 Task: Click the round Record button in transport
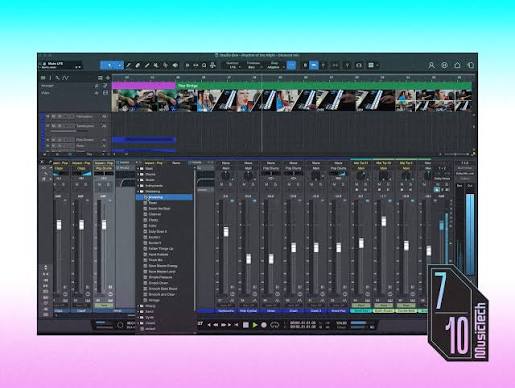point(264,325)
